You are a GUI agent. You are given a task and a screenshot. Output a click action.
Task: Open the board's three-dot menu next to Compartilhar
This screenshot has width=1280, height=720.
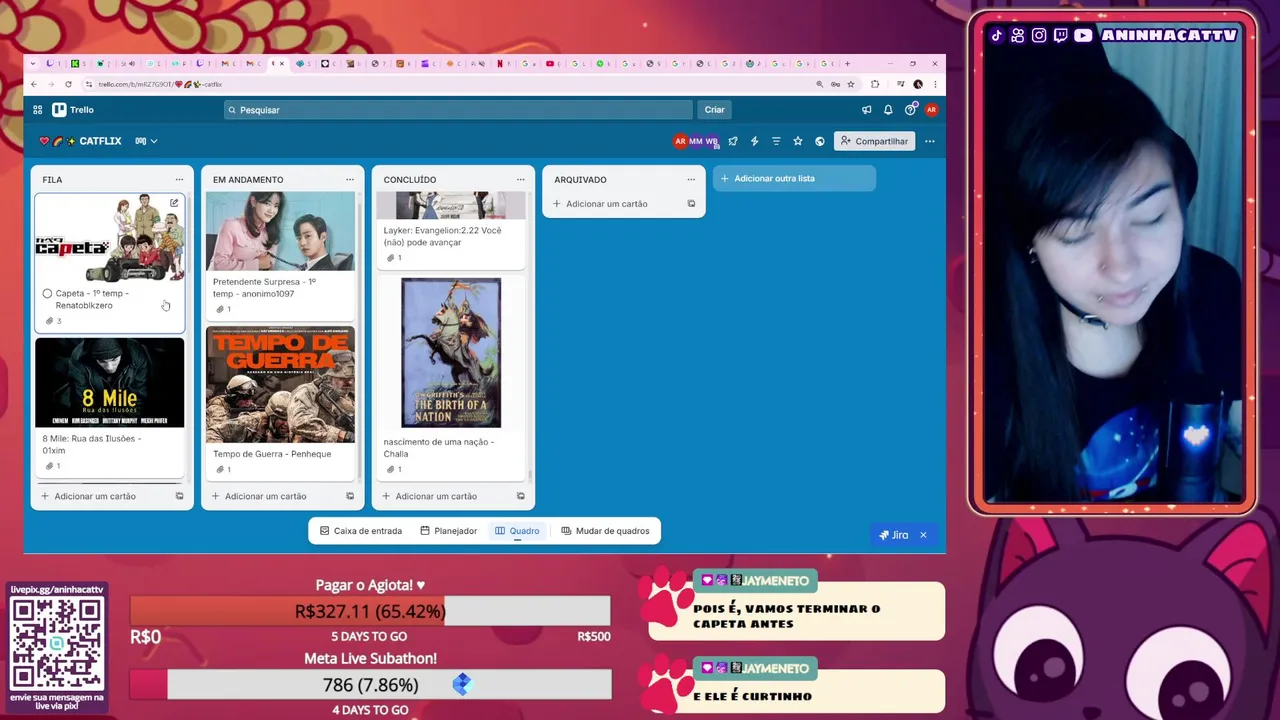930,141
